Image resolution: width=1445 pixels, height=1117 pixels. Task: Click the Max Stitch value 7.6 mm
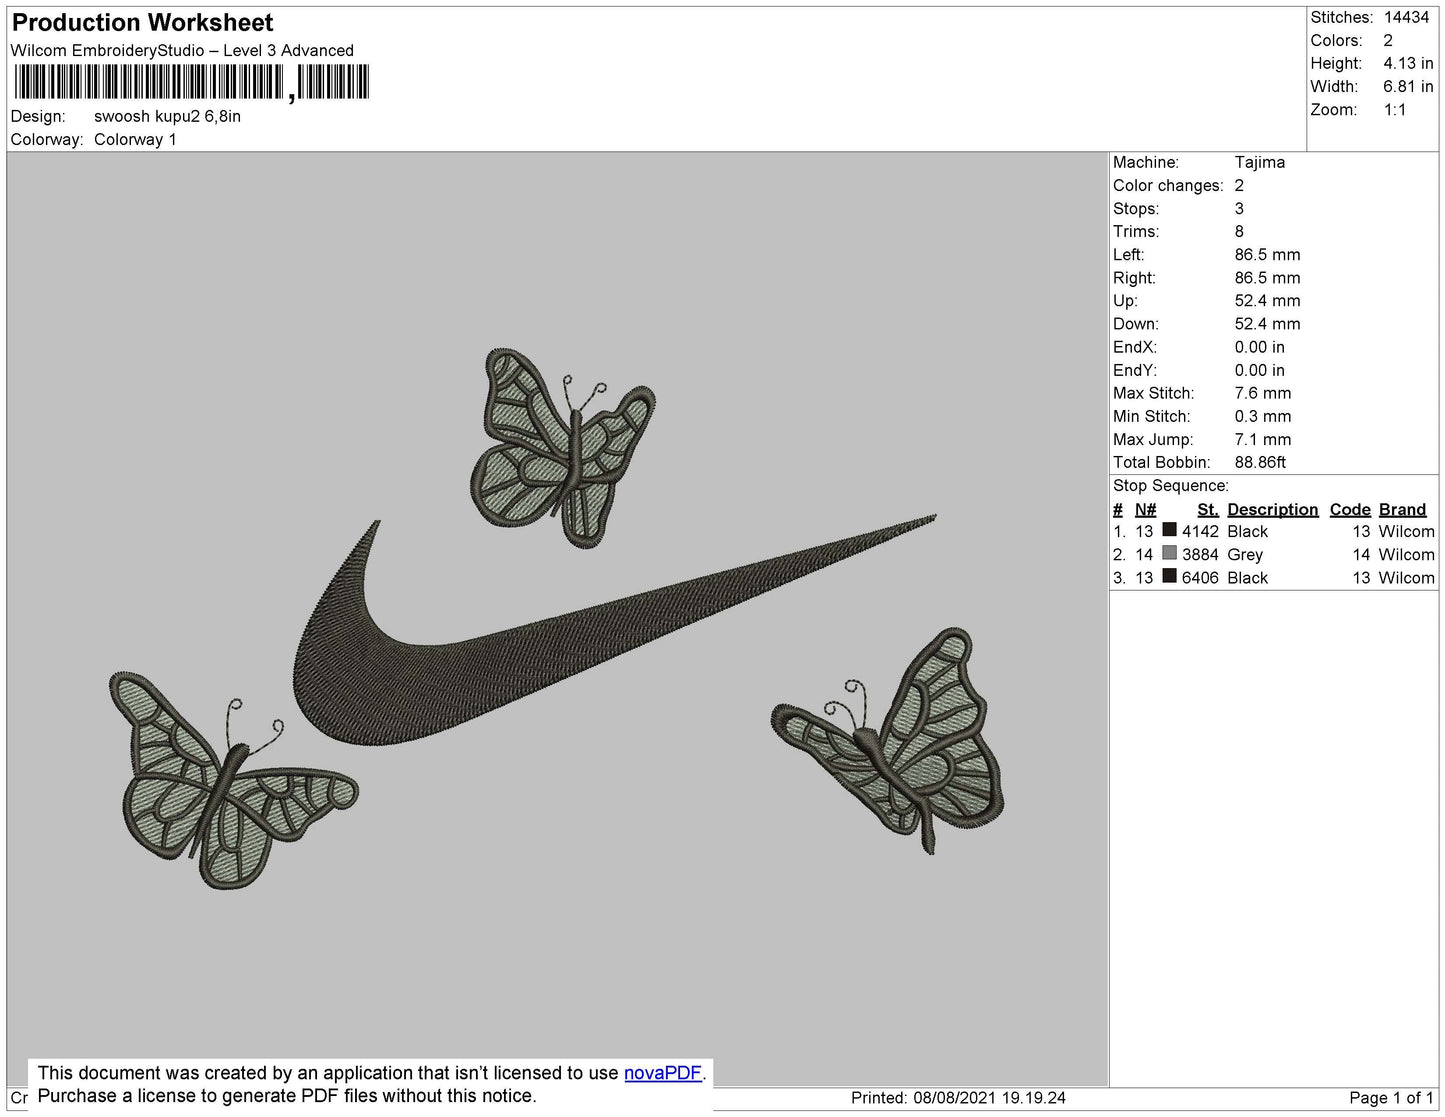tap(1263, 393)
